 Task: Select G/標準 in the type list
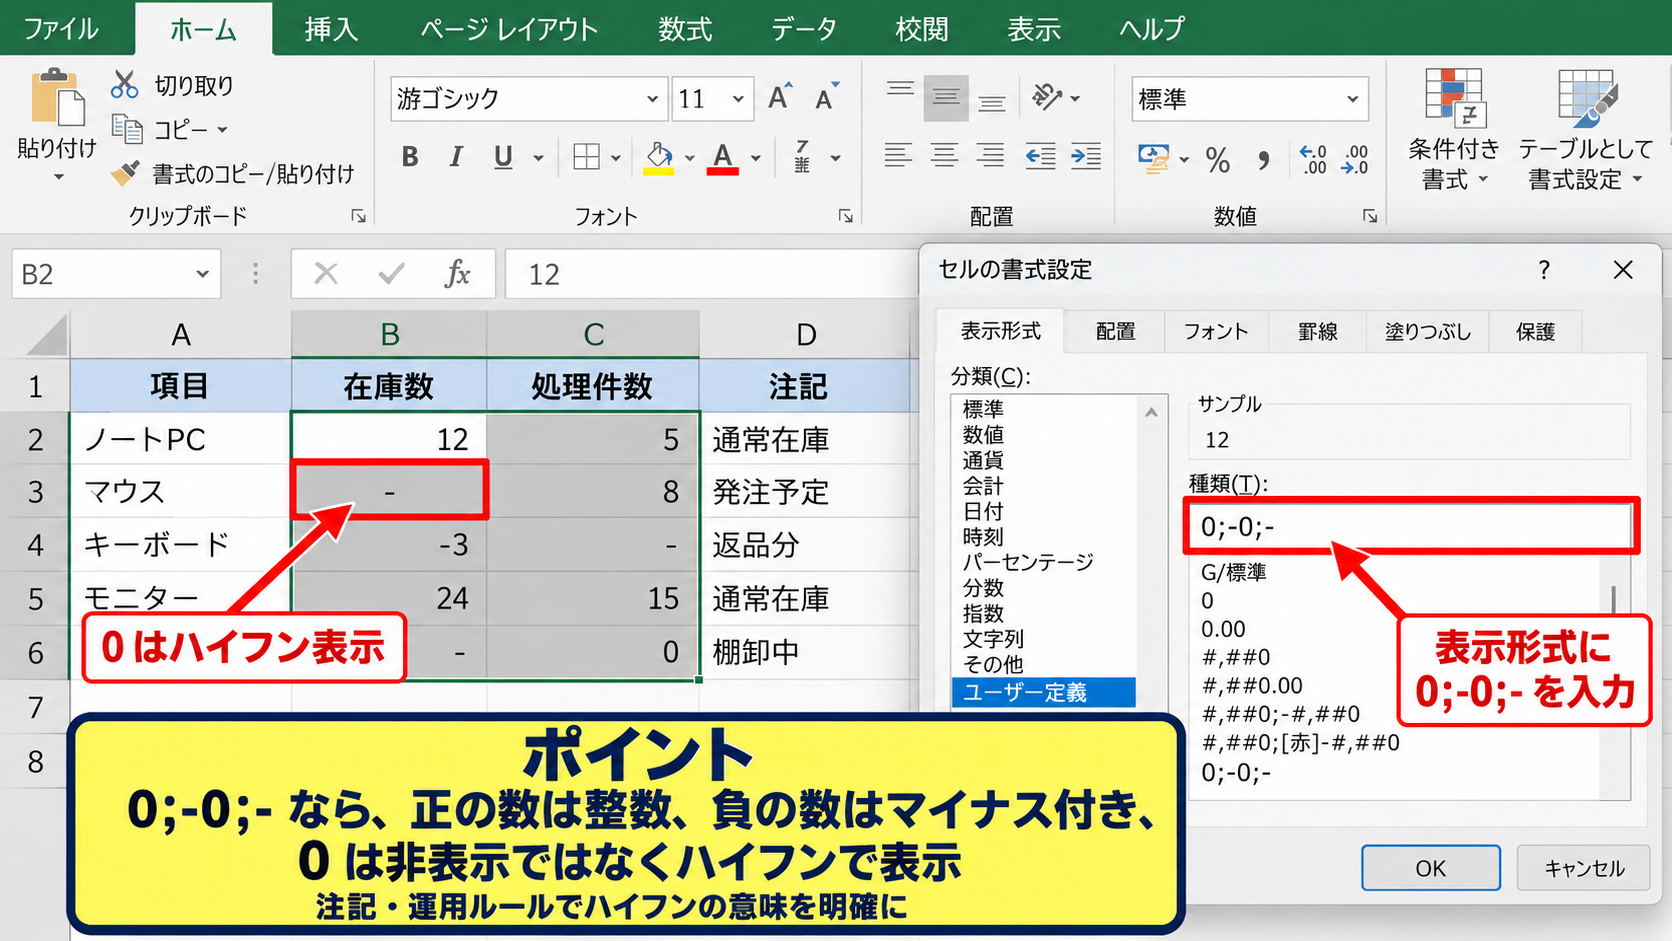pyautogui.click(x=1234, y=572)
